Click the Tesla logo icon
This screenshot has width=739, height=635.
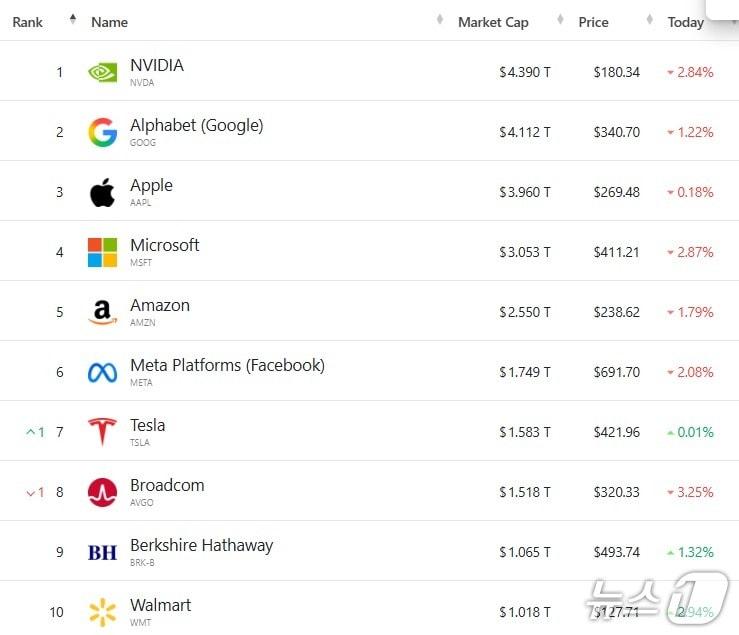click(102, 432)
